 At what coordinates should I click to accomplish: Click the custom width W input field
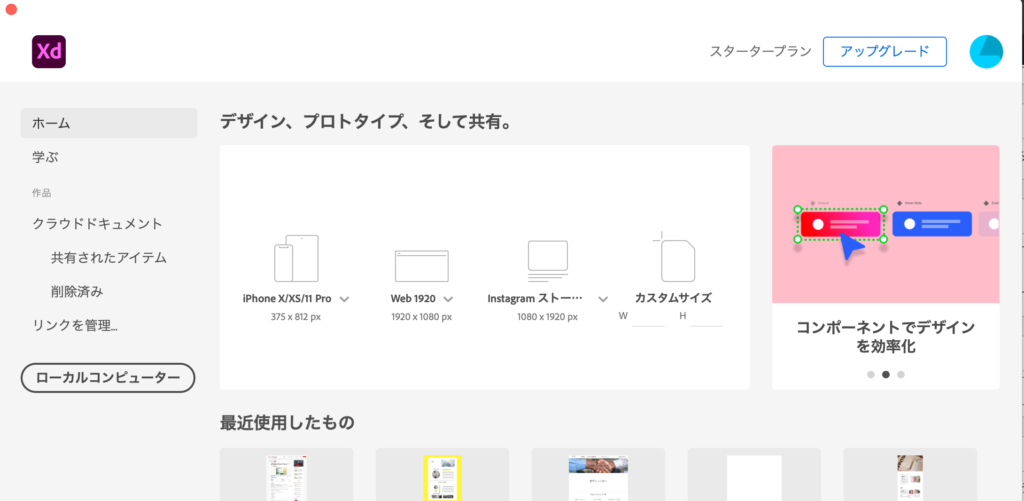[x=648, y=317]
